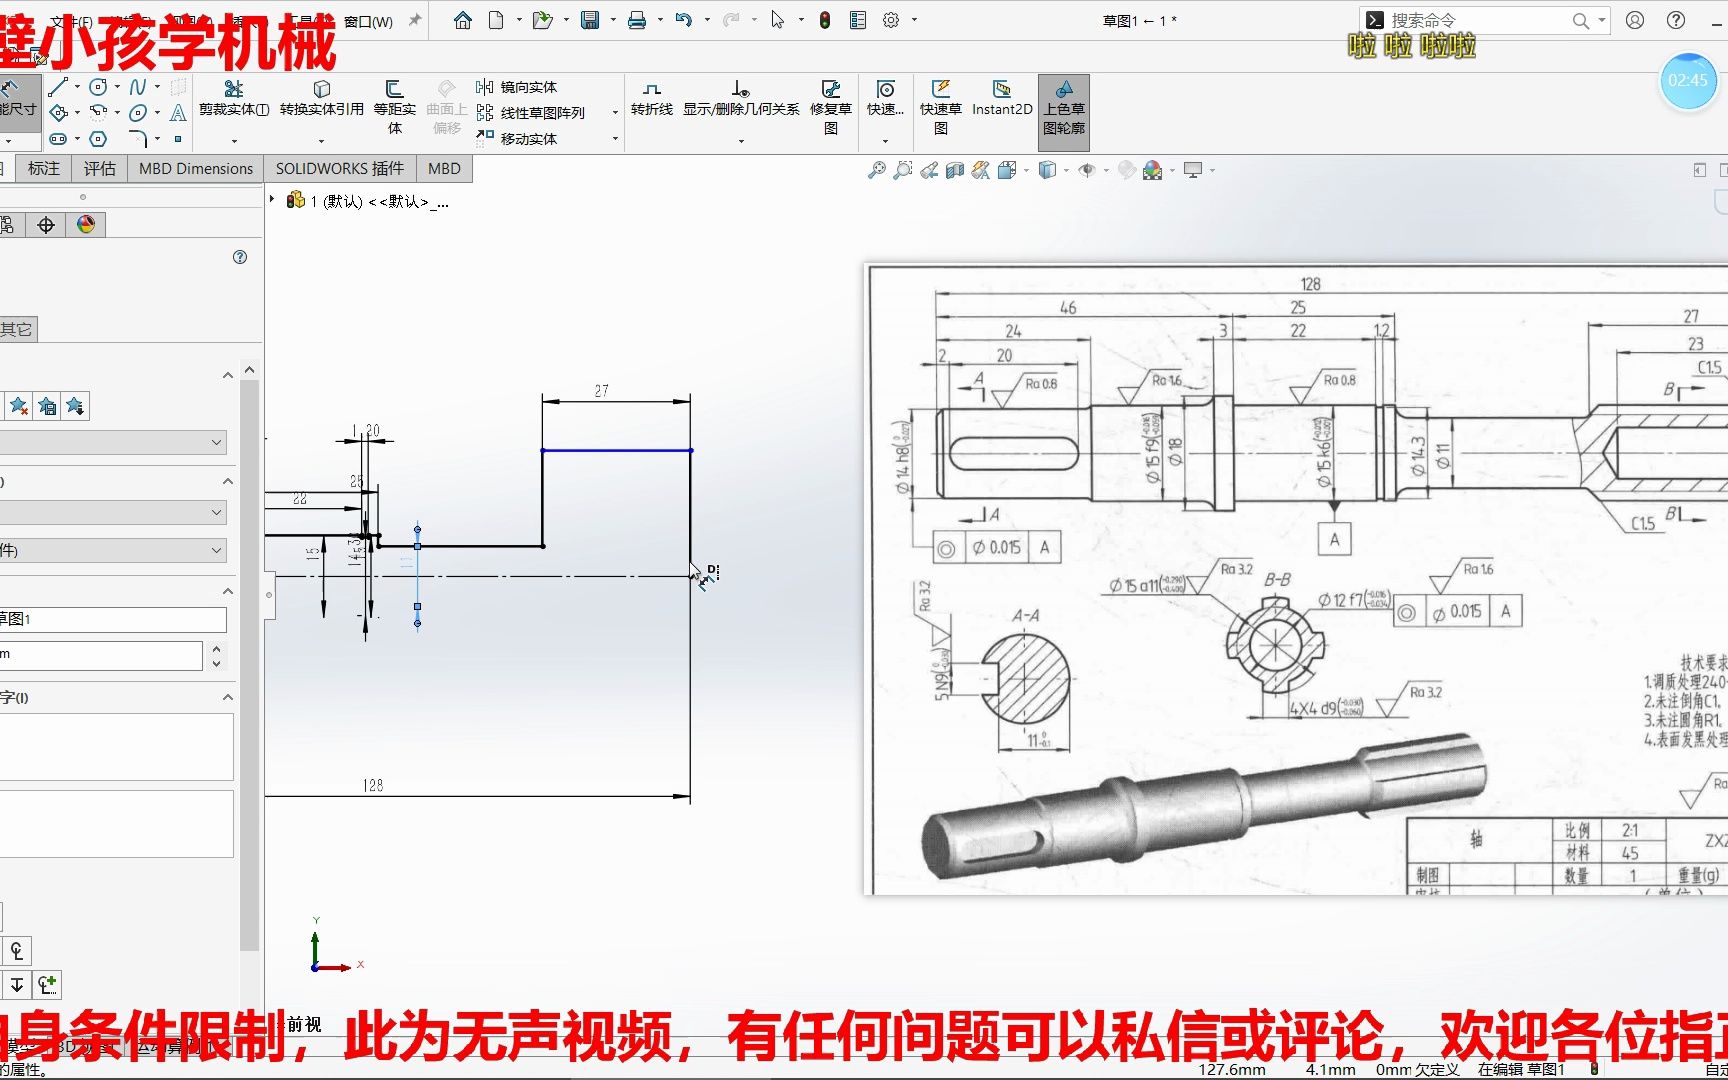Screen dimensions: 1728x1080
Task: Click Rapid Sketch (快速草图)
Action: click(941, 108)
